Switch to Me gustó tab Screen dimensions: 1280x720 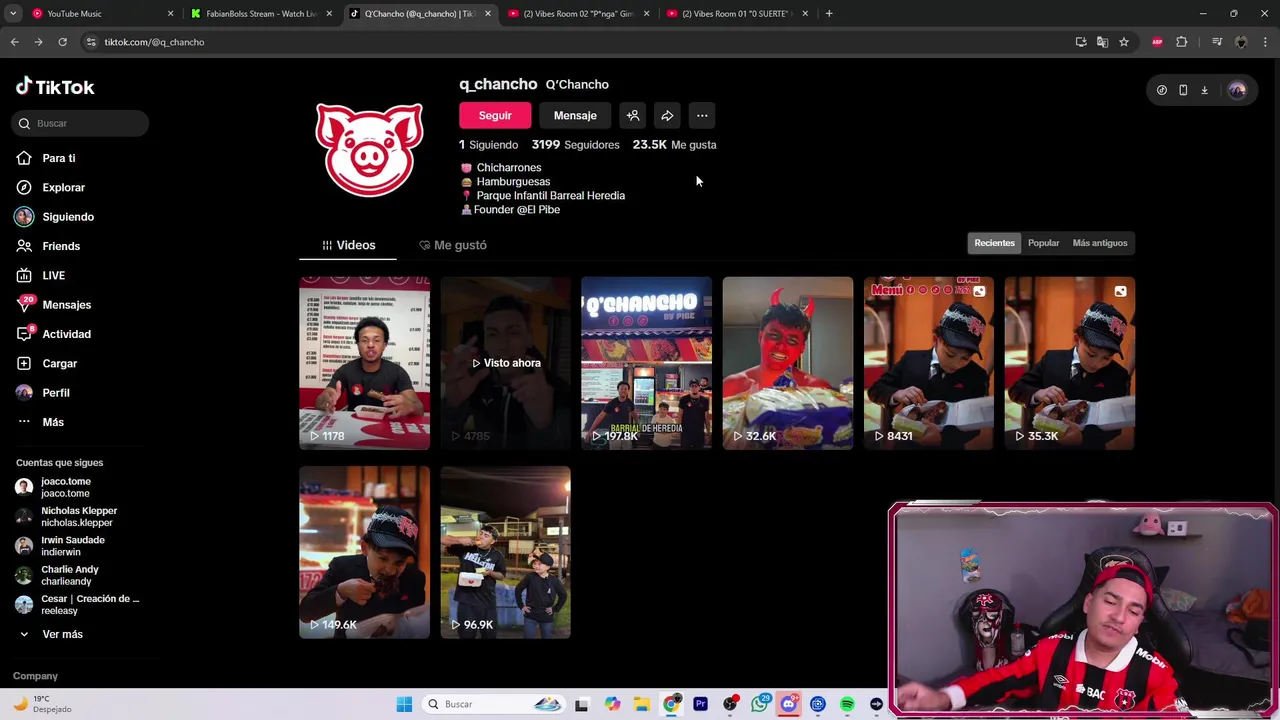point(453,245)
